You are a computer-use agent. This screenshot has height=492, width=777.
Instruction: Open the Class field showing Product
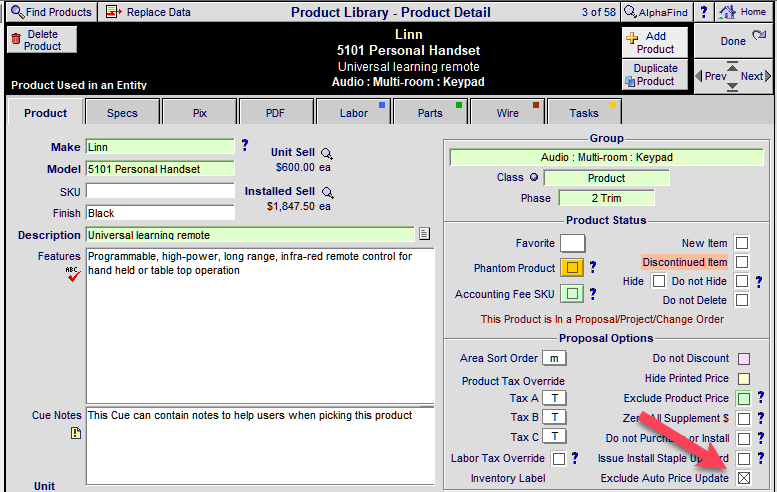(x=606, y=178)
